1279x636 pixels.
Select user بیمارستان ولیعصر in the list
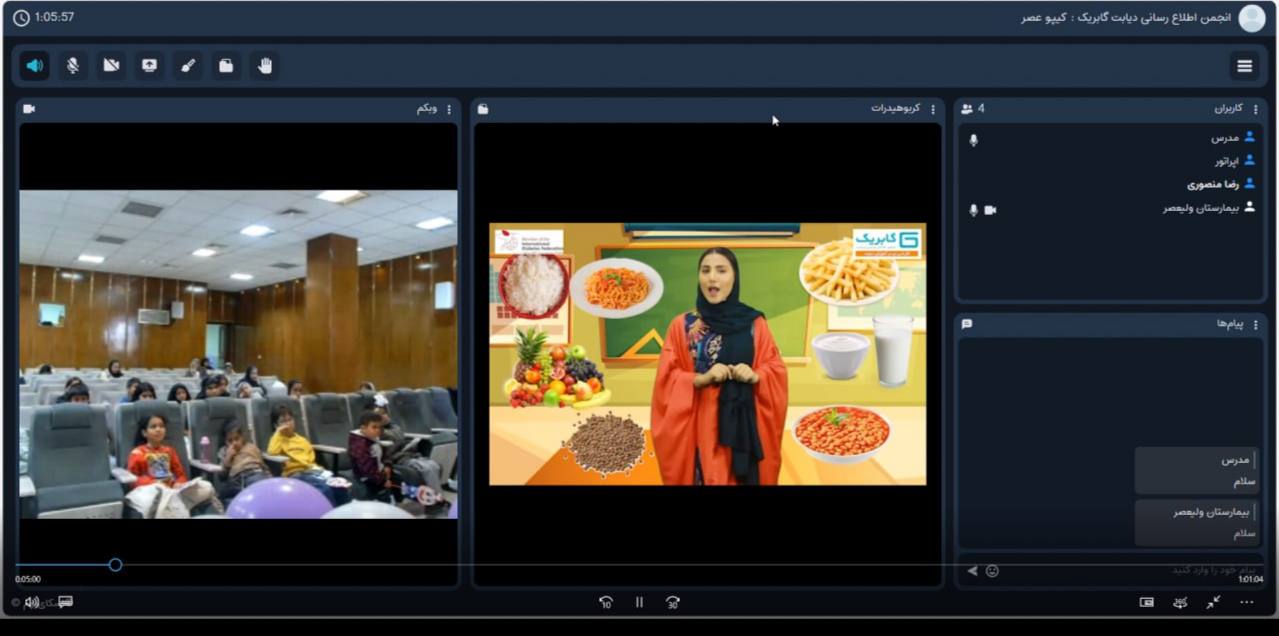(x=1200, y=208)
